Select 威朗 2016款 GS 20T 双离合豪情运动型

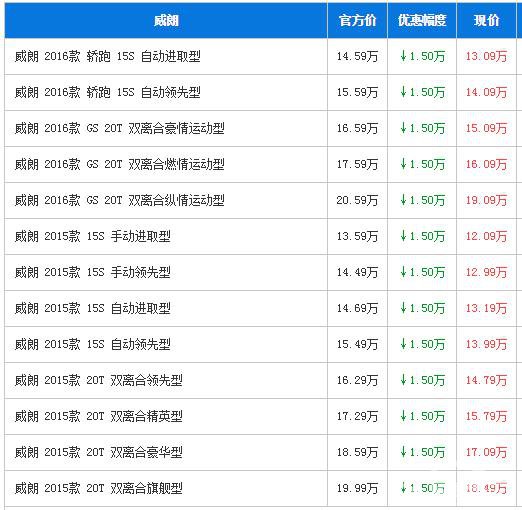119,128
